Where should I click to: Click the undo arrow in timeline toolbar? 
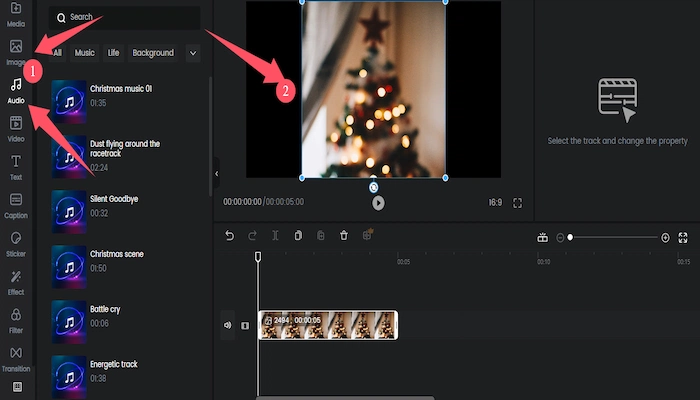(229, 236)
